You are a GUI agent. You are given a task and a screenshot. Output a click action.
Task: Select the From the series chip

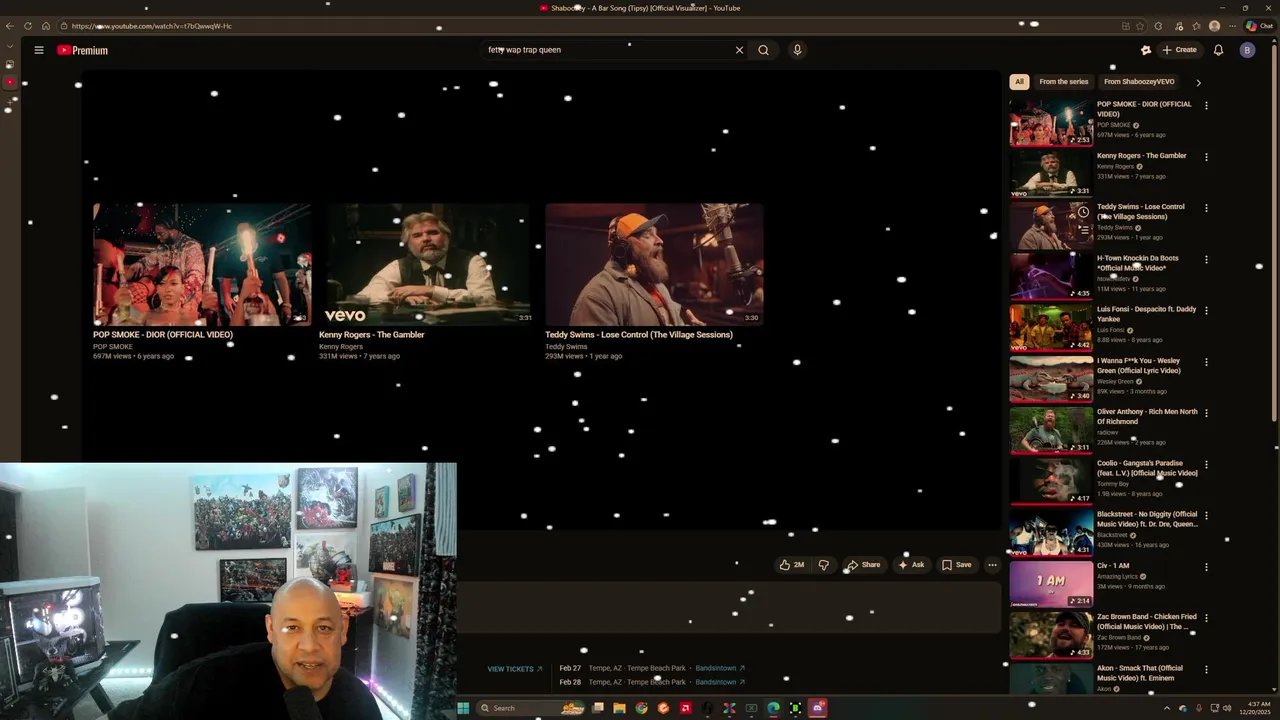tap(1063, 82)
